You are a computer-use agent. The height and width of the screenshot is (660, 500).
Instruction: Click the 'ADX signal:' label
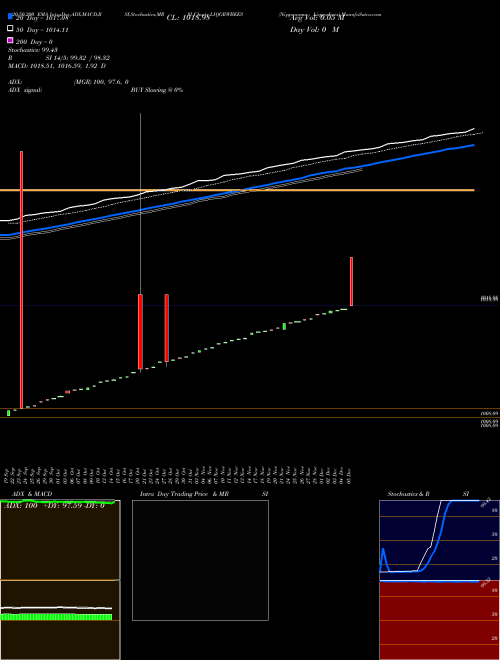[25, 90]
